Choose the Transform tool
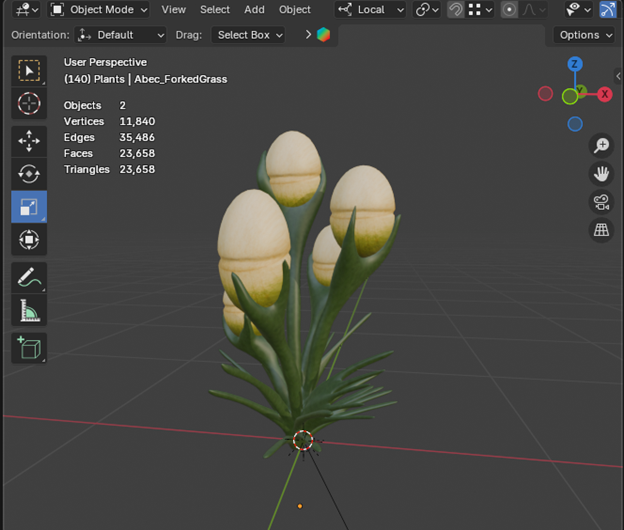The height and width of the screenshot is (530, 624). 29,240
